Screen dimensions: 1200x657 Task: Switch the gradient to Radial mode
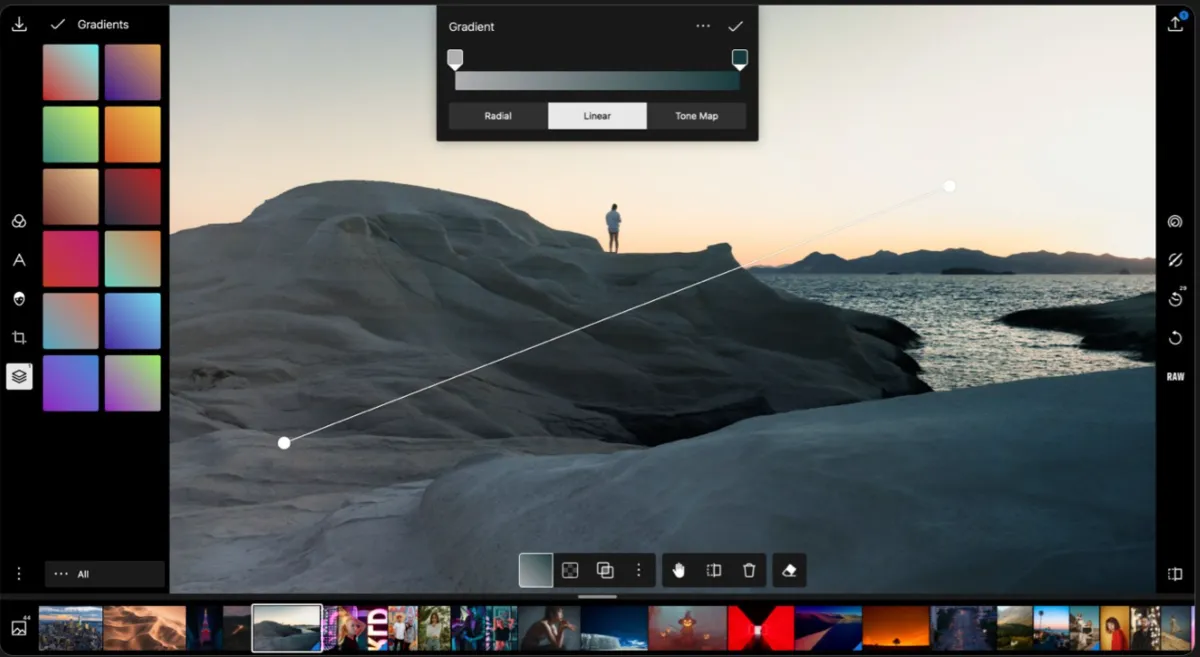(497, 115)
